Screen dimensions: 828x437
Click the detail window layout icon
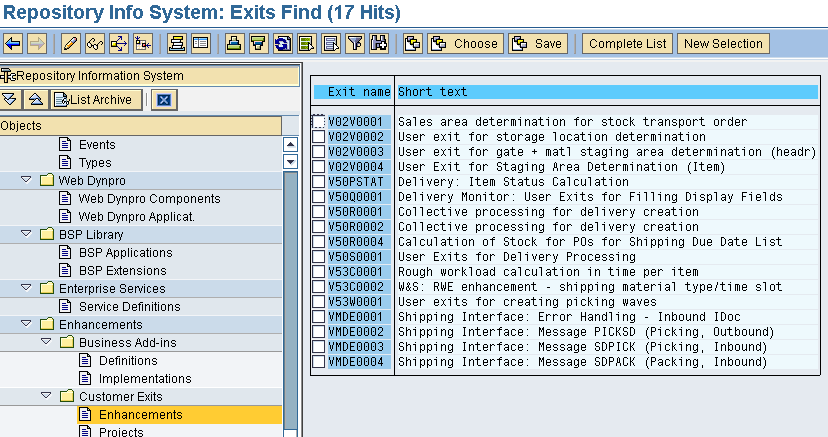[201, 44]
